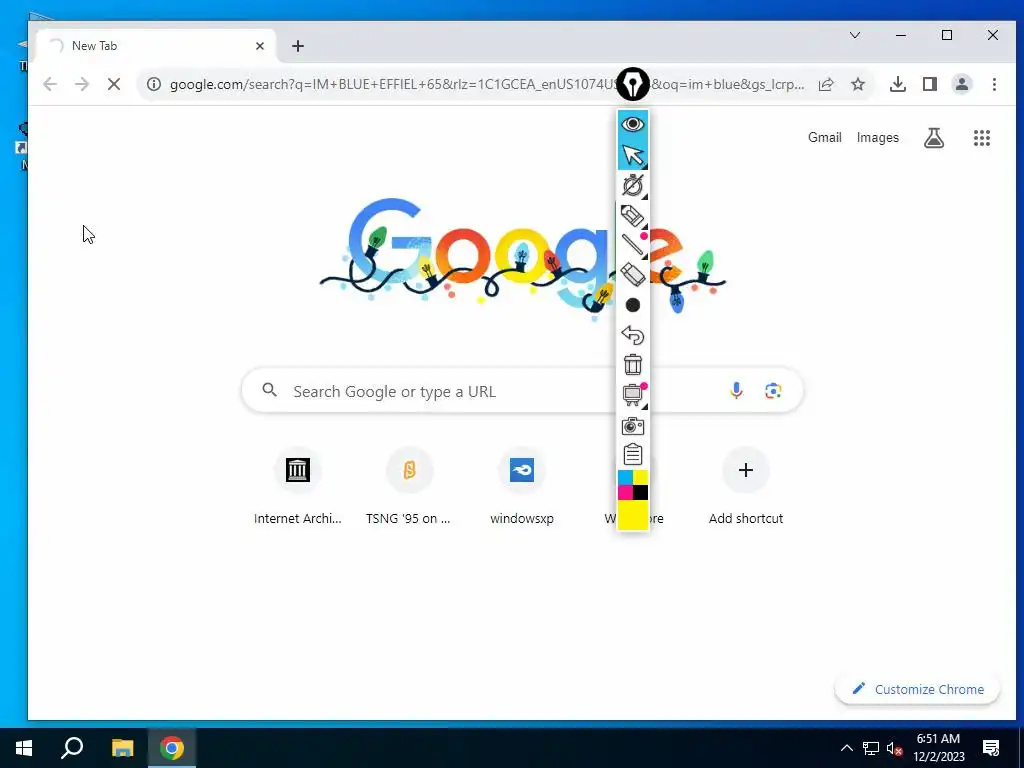Search by image with Google Lens icon
Screen dimensions: 1024x768
point(773,391)
